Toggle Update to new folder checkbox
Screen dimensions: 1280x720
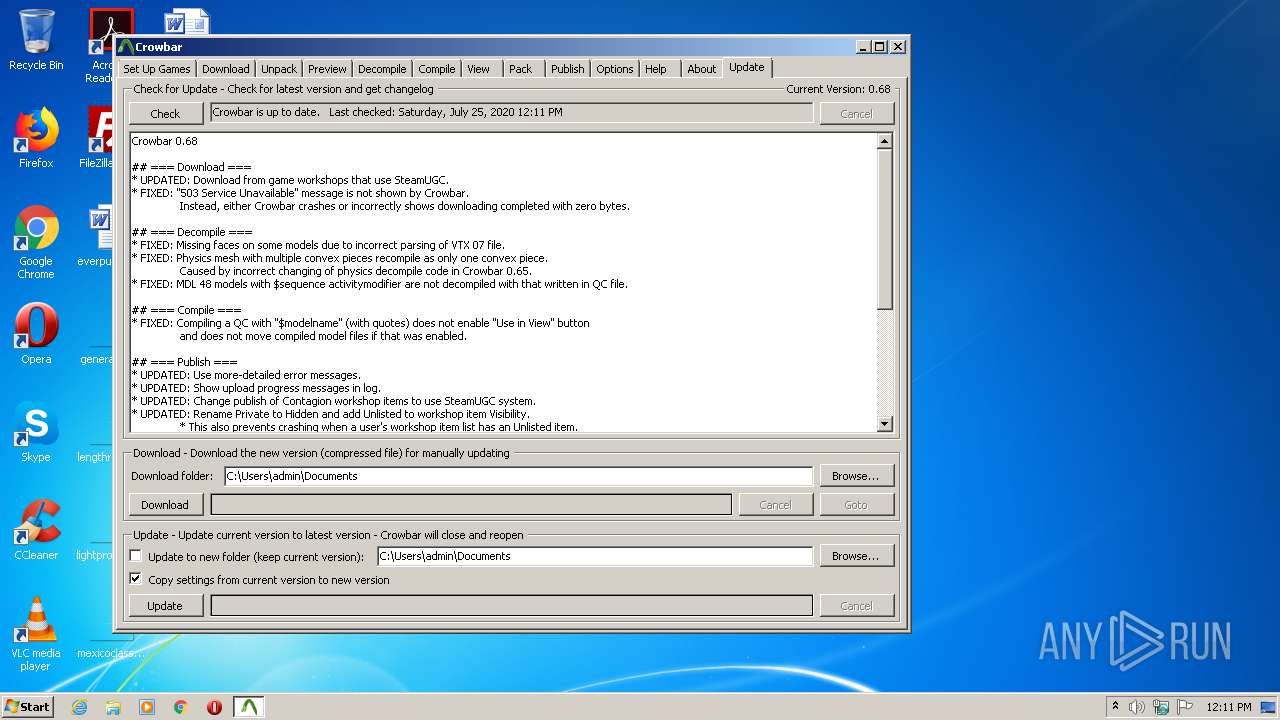click(136, 556)
